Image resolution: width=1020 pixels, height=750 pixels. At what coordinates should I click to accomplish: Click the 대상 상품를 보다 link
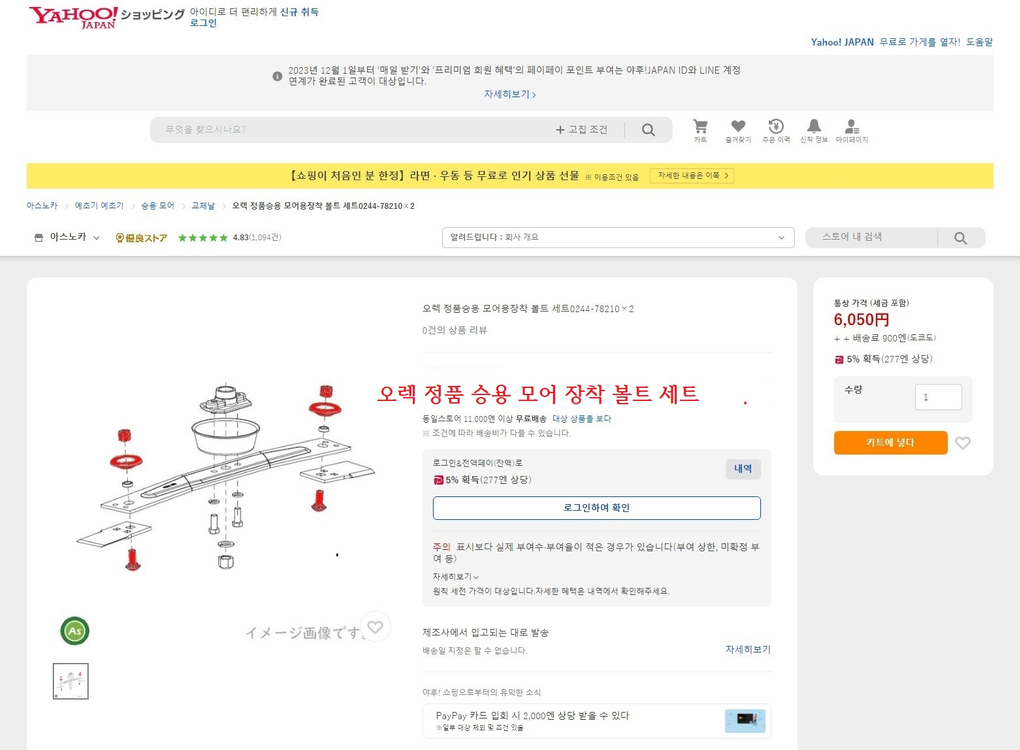point(582,418)
